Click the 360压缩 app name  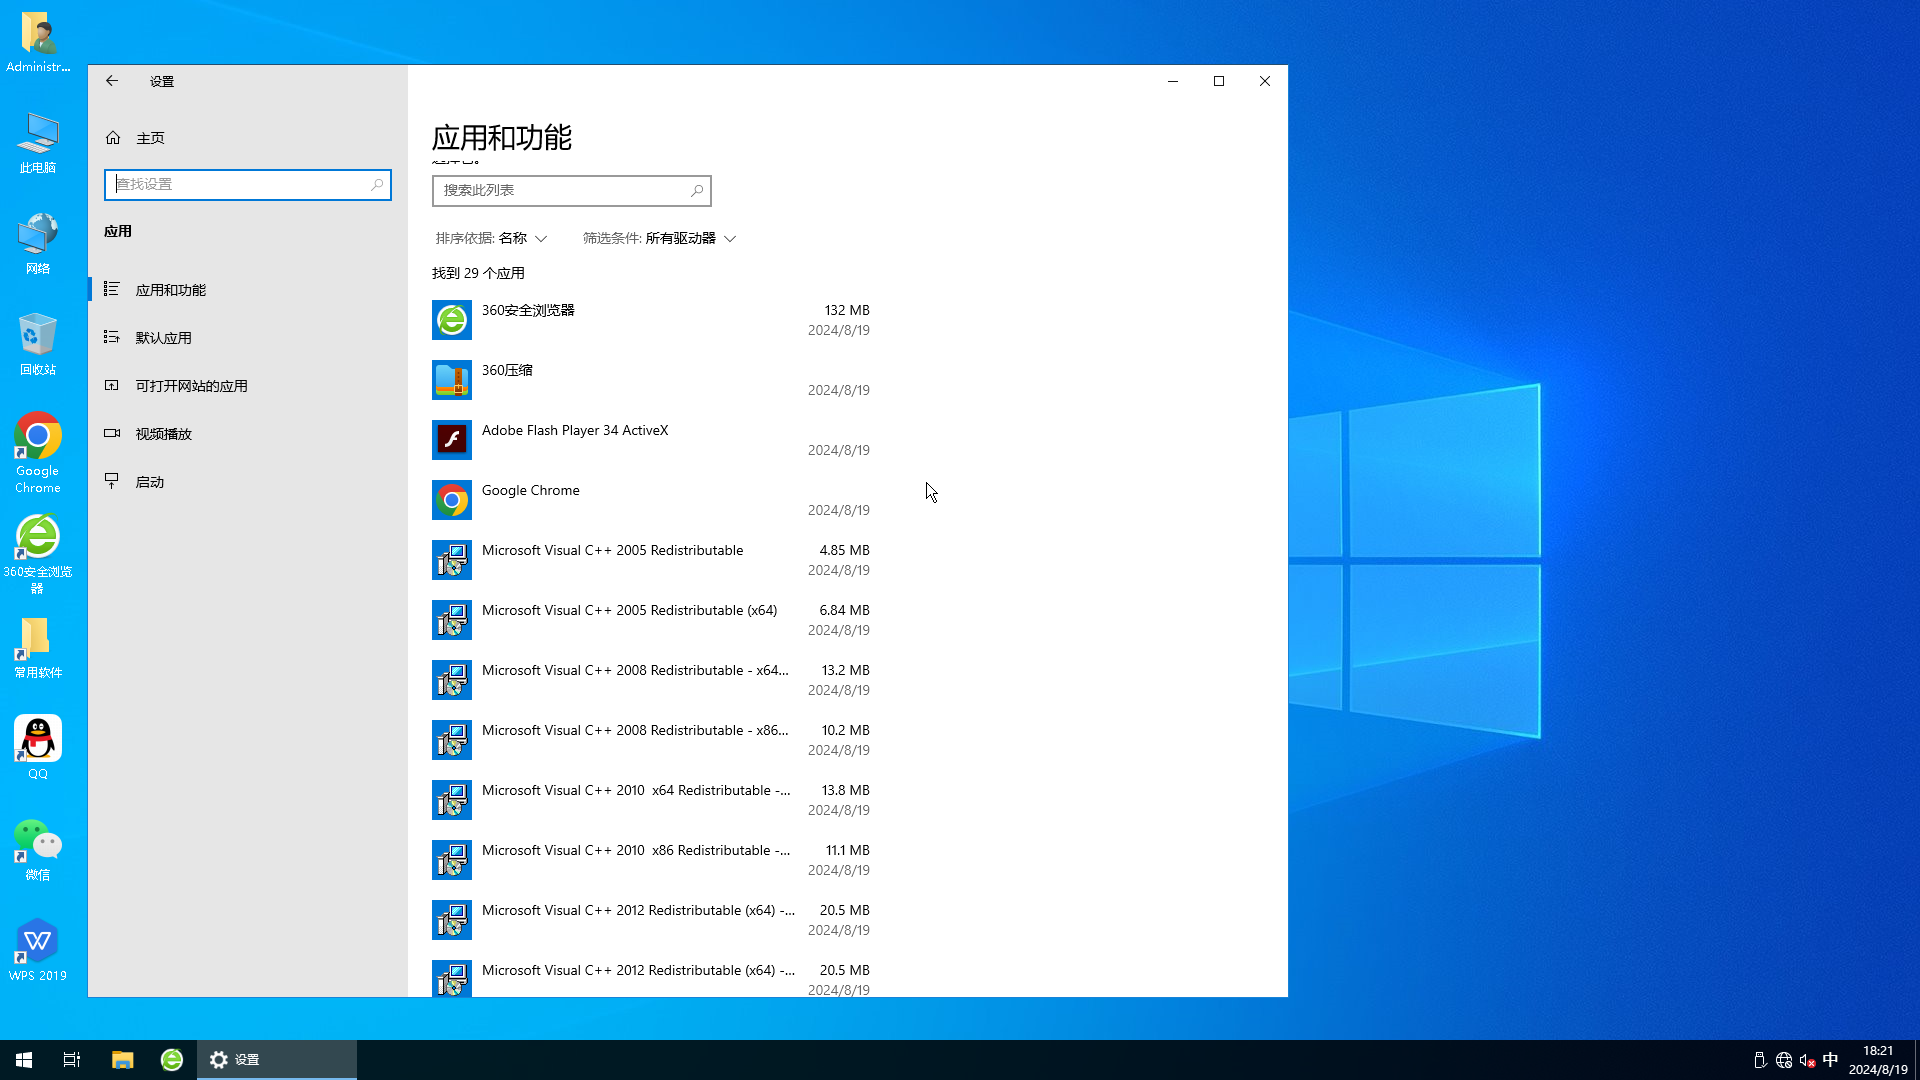point(507,370)
